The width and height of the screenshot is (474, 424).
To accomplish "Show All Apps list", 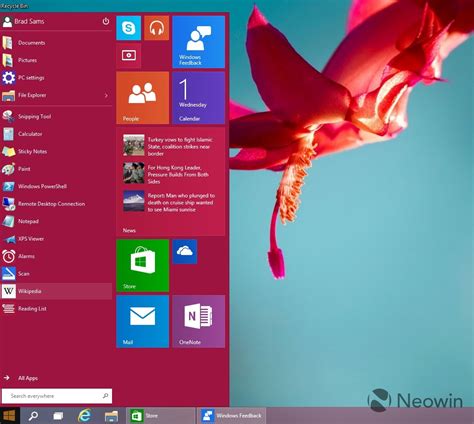I will [x=21, y=378].
